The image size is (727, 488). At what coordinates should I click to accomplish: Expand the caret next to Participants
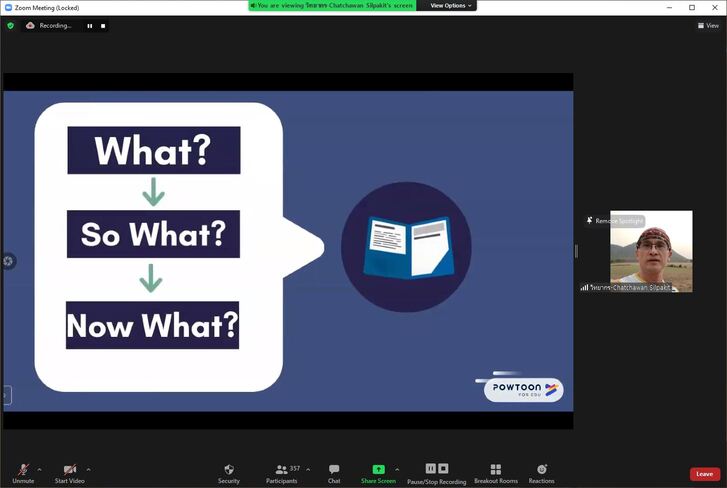pos(308,468)
